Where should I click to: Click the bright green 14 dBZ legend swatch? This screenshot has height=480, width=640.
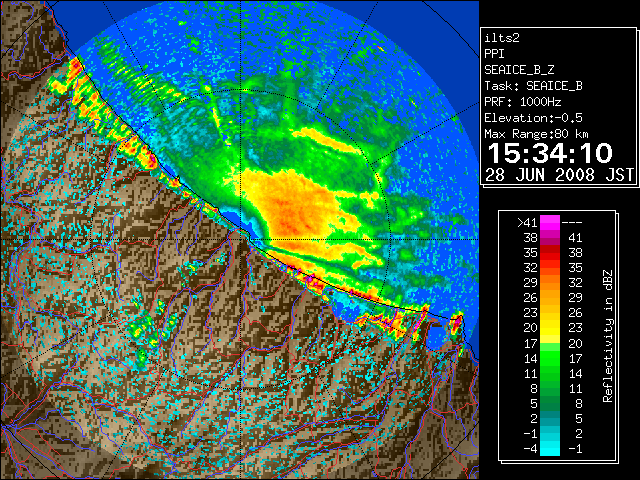coord(550,358)
